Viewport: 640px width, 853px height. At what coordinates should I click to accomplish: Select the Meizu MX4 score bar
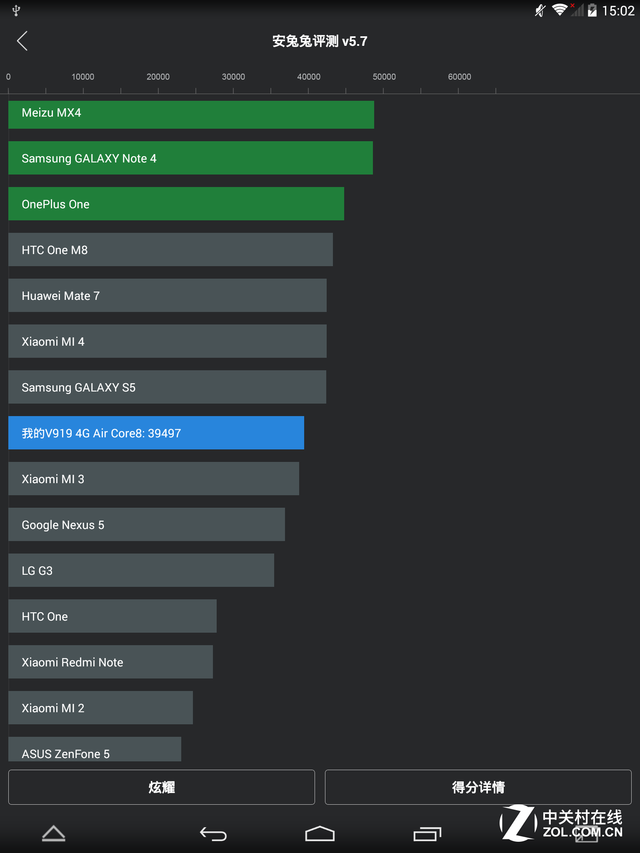click(191, 114)
